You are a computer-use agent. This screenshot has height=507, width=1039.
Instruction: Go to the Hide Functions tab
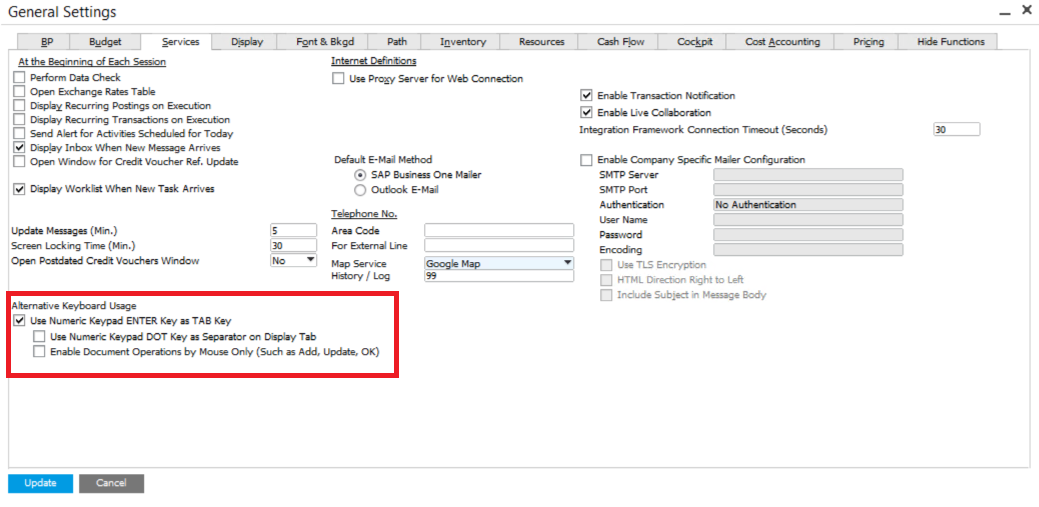pos(950,42)
